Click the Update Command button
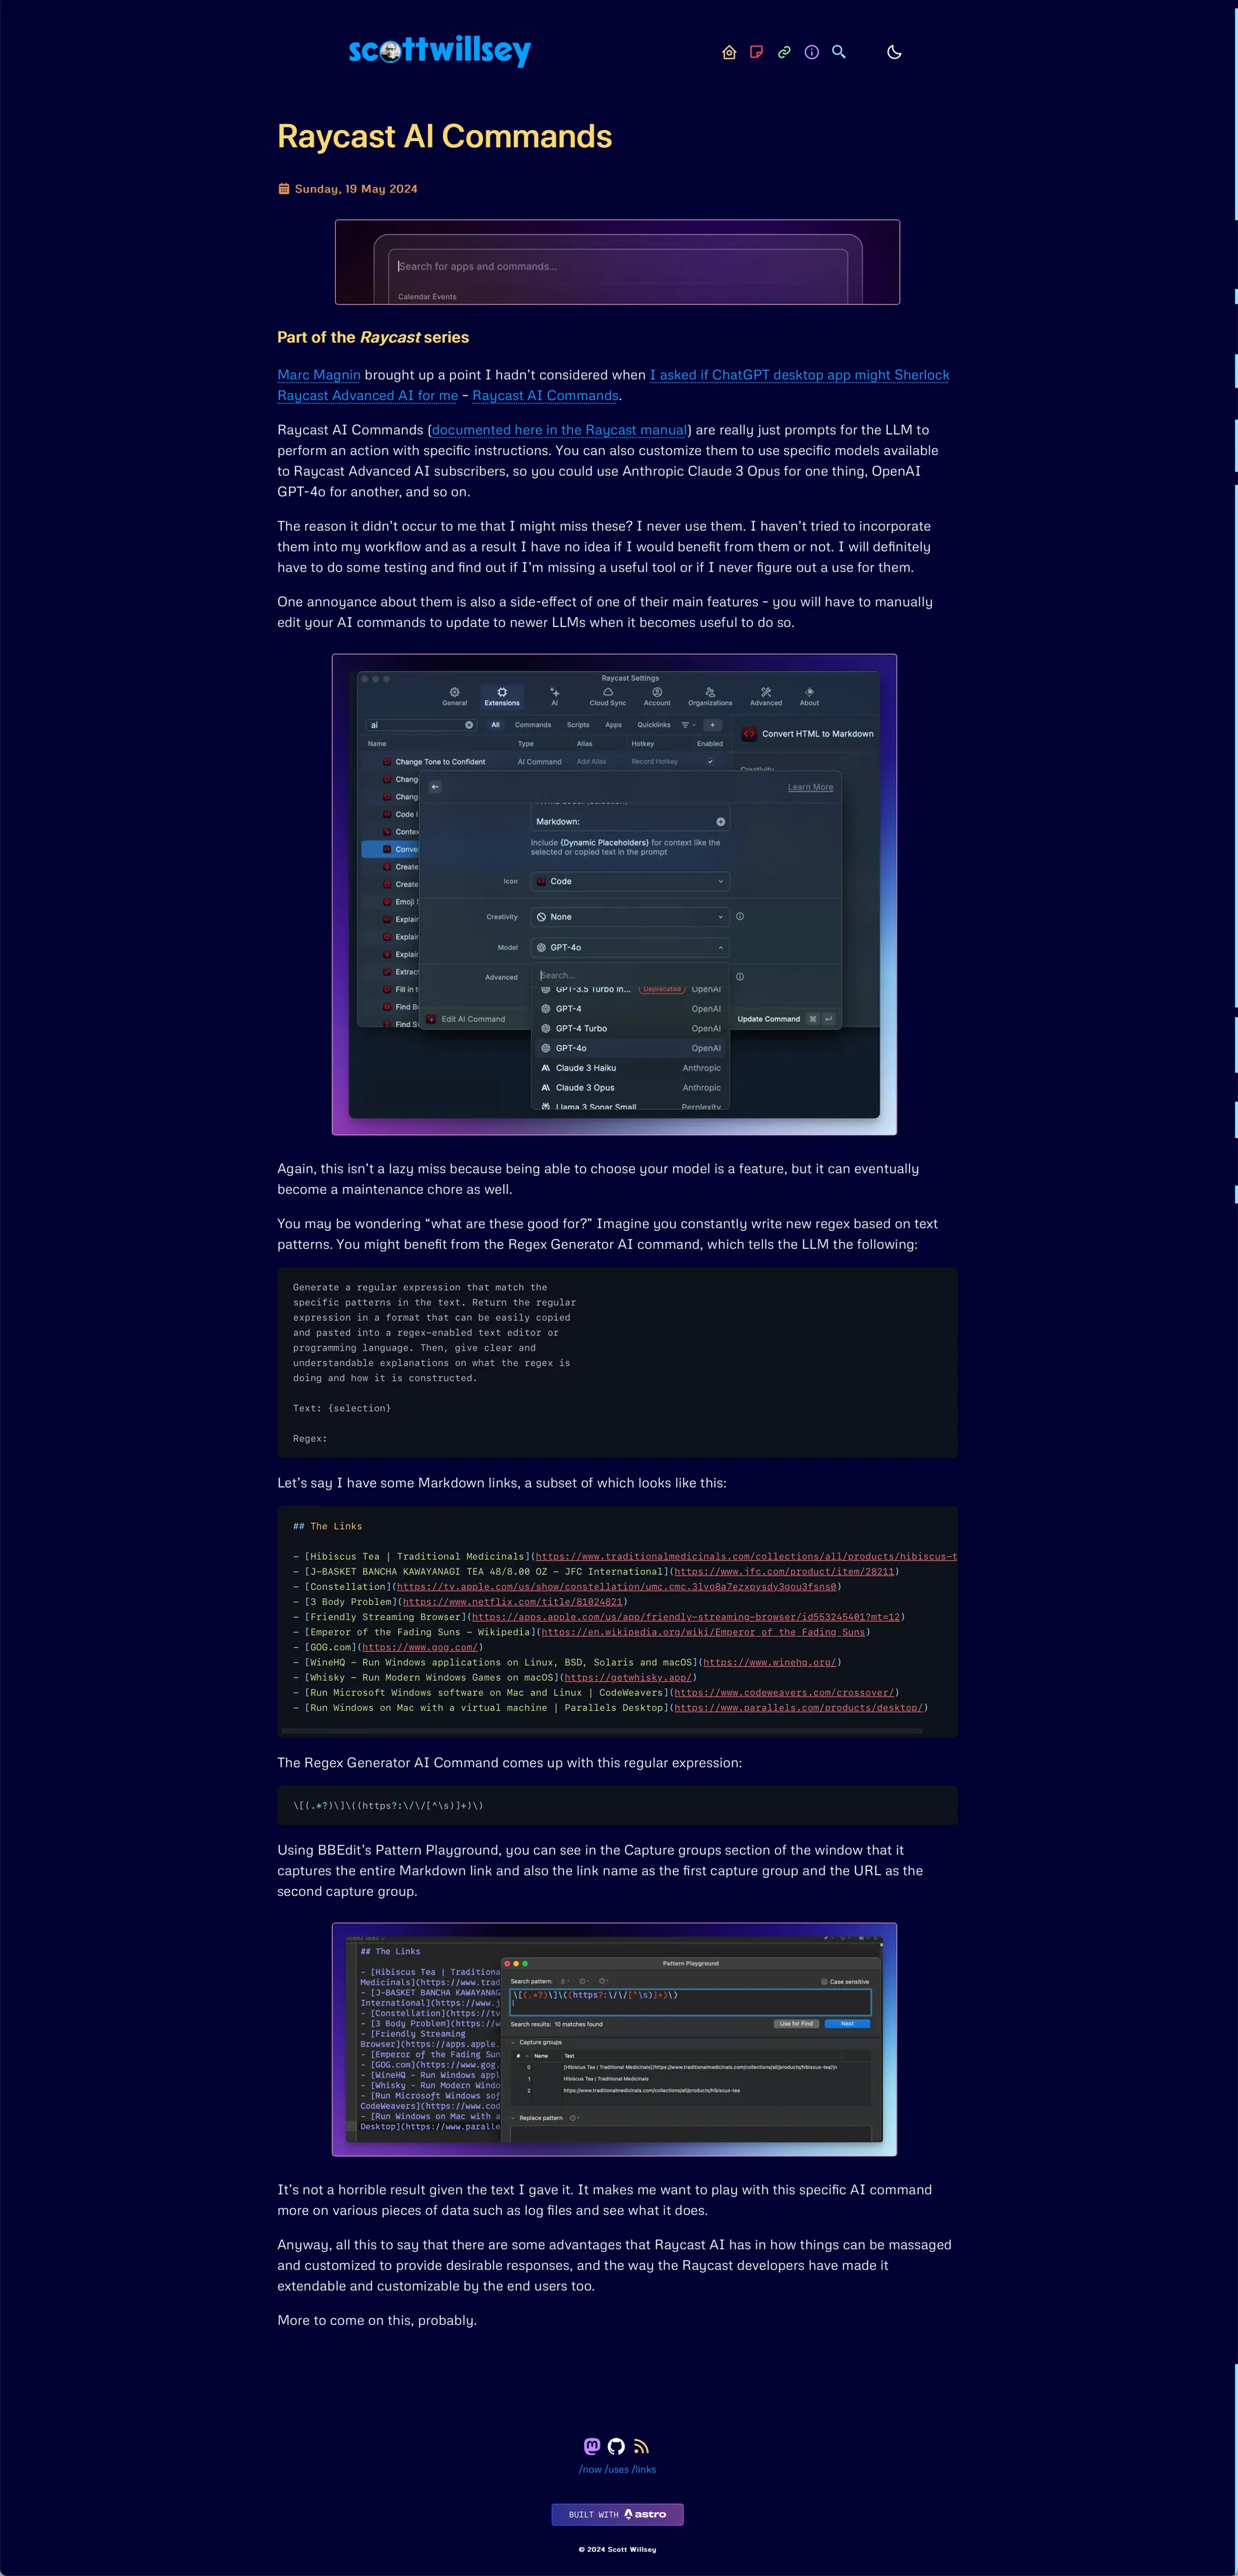This screenshot has height=2576, width=1238. (x=769, y=1019)
